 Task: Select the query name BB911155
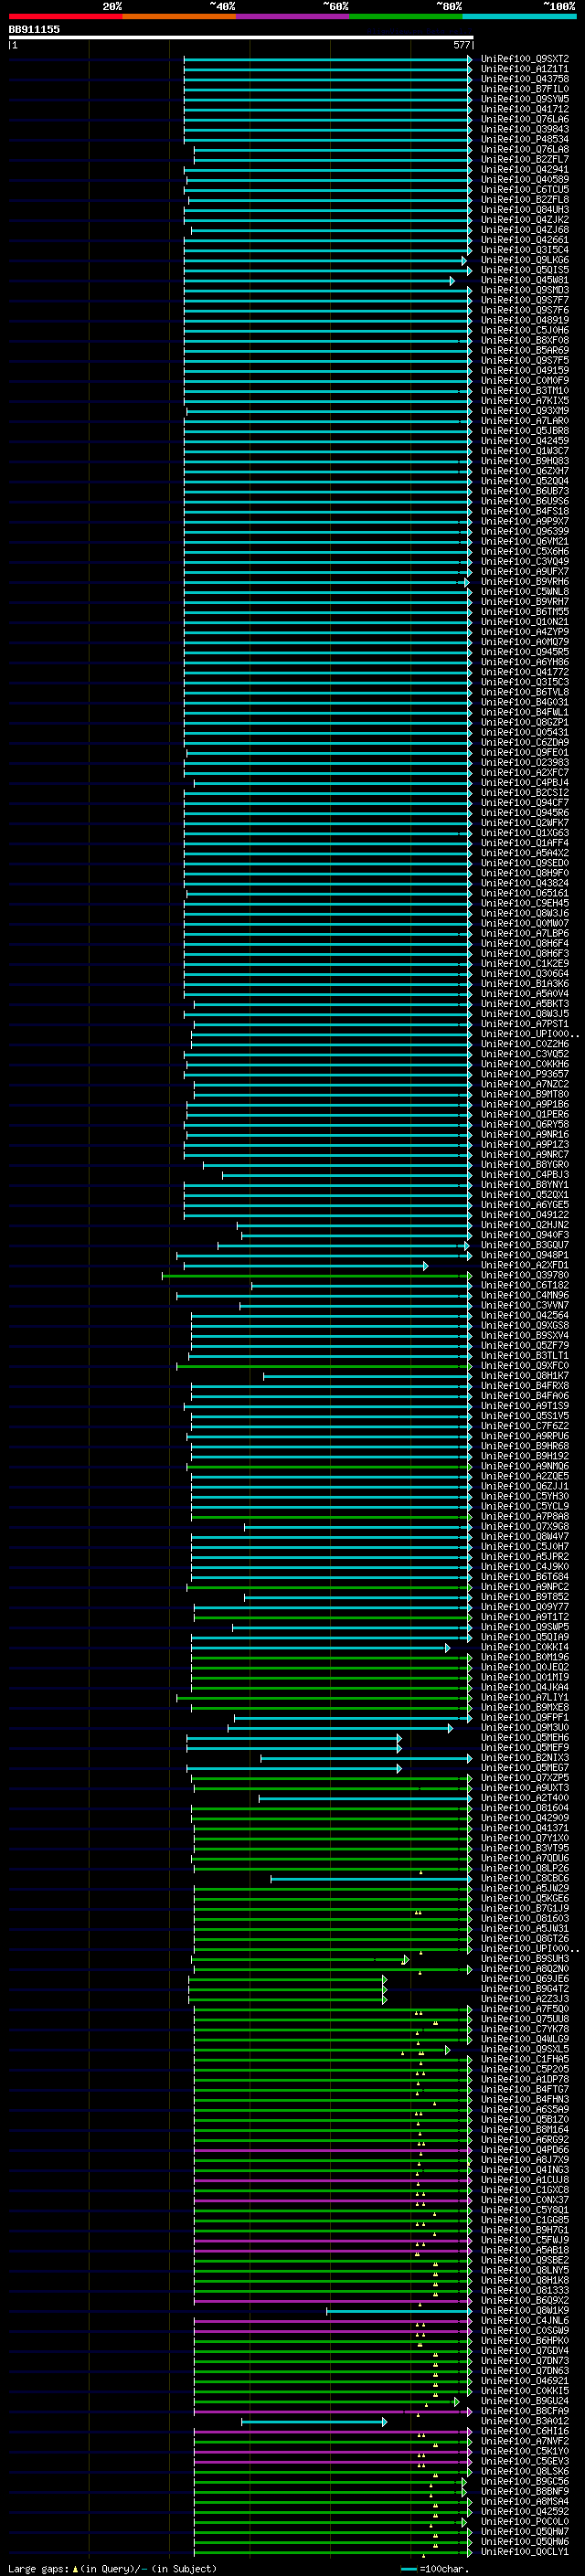pos(34,29)
